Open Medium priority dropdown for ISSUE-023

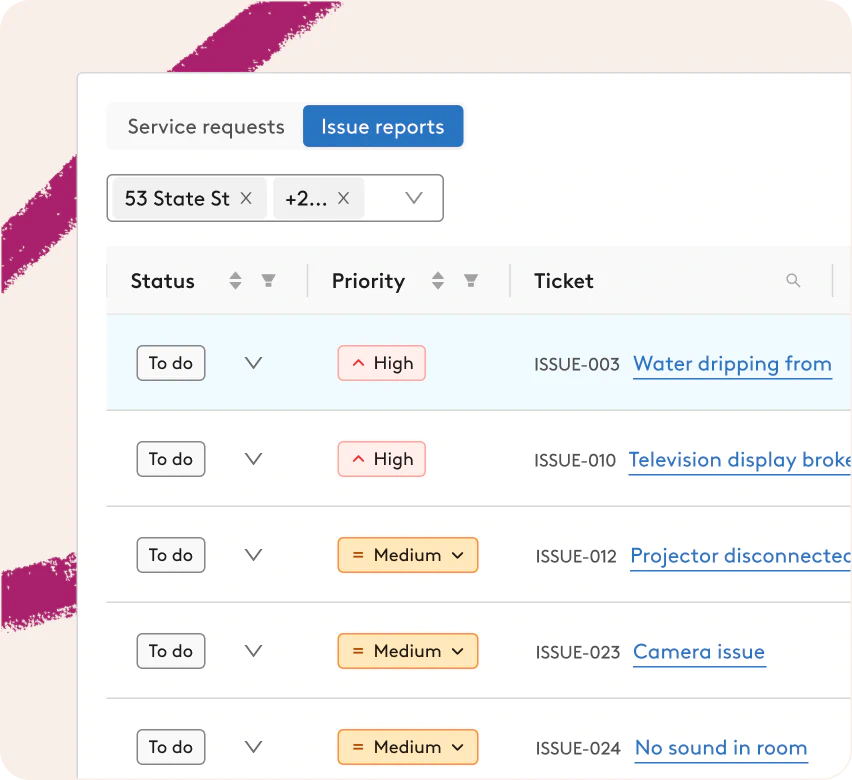pyautogui.click(x=408, y=651)
